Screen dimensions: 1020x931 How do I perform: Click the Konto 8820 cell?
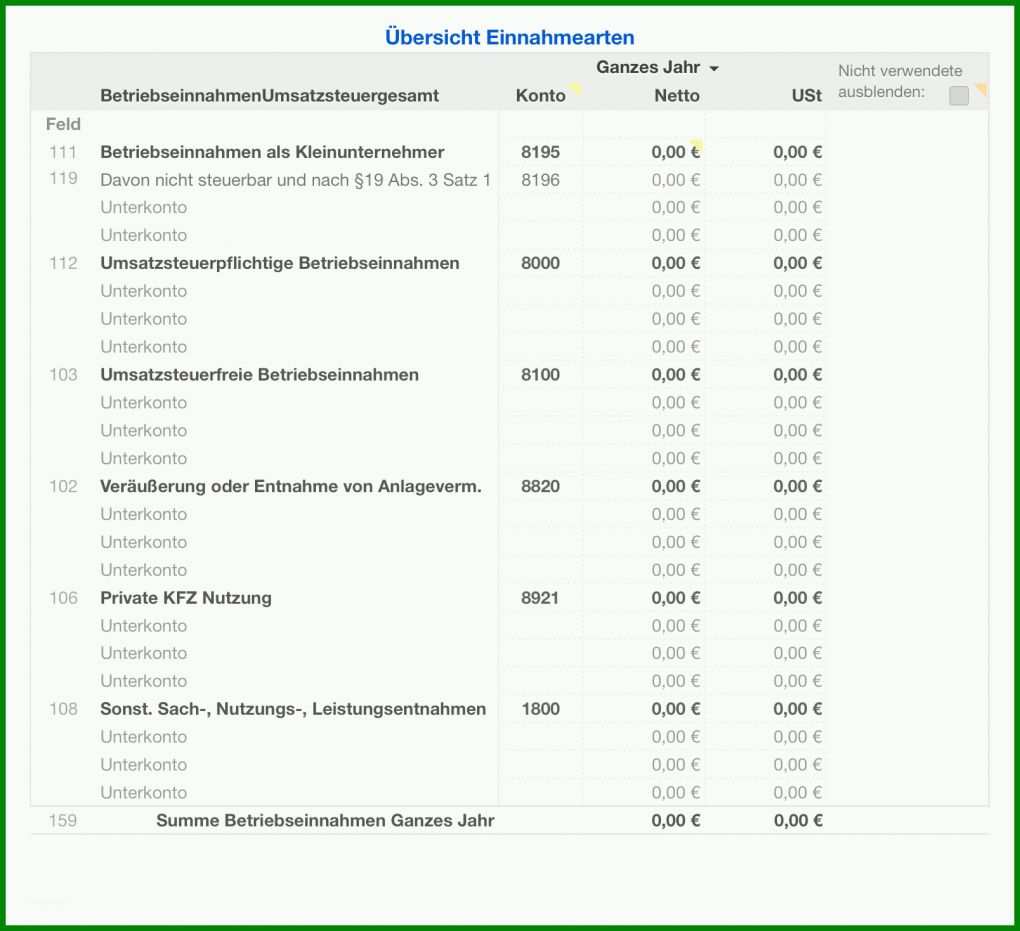point(540,487)
